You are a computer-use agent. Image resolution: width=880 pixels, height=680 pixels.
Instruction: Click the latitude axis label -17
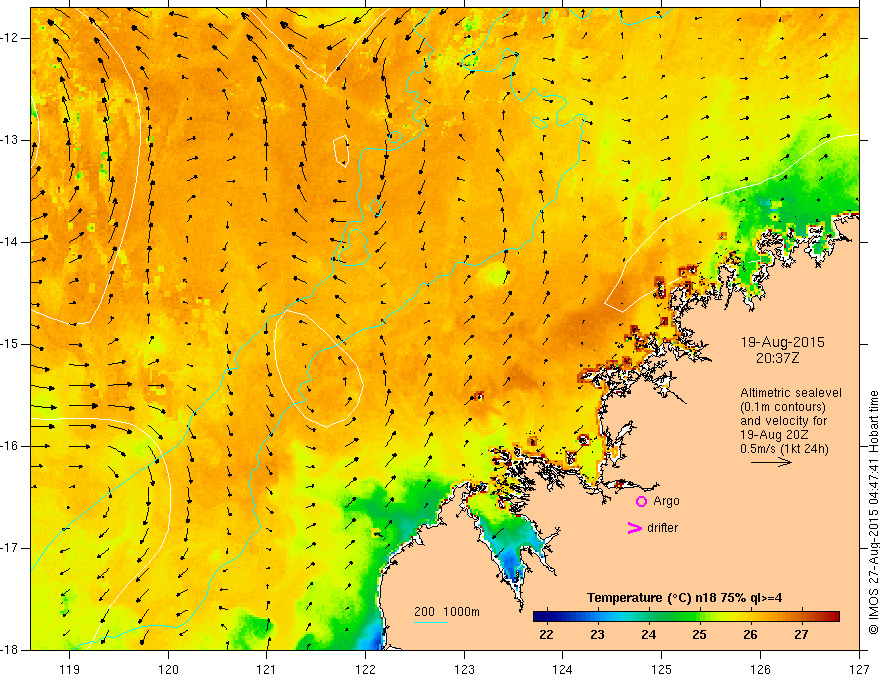[x=10, y=548]
